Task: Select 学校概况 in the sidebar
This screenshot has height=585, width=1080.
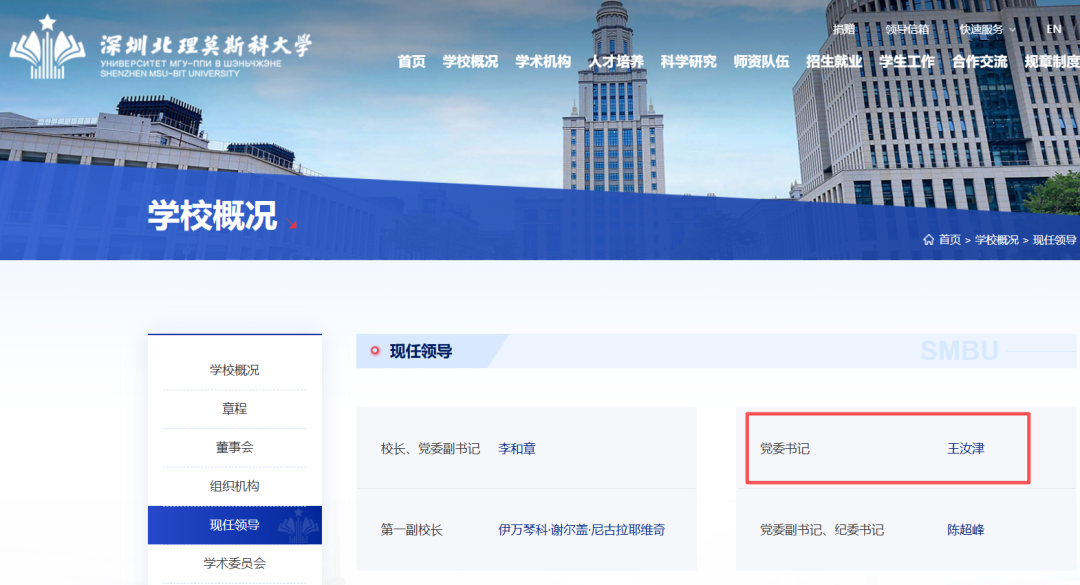Action: (234, 370)
